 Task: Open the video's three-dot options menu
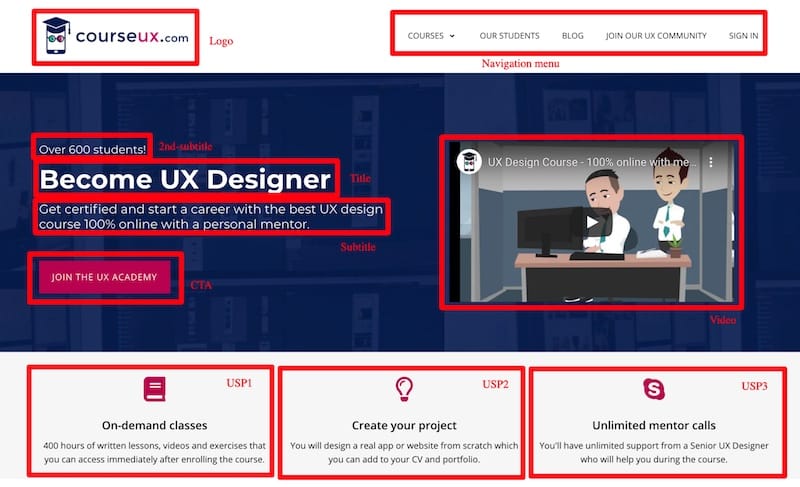tap(710, 162)
